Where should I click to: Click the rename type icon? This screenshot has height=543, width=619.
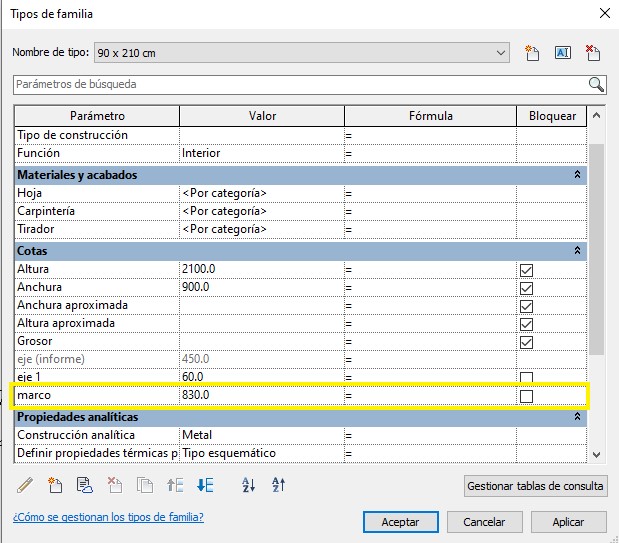pyautogui.click(x=562, y=53)
